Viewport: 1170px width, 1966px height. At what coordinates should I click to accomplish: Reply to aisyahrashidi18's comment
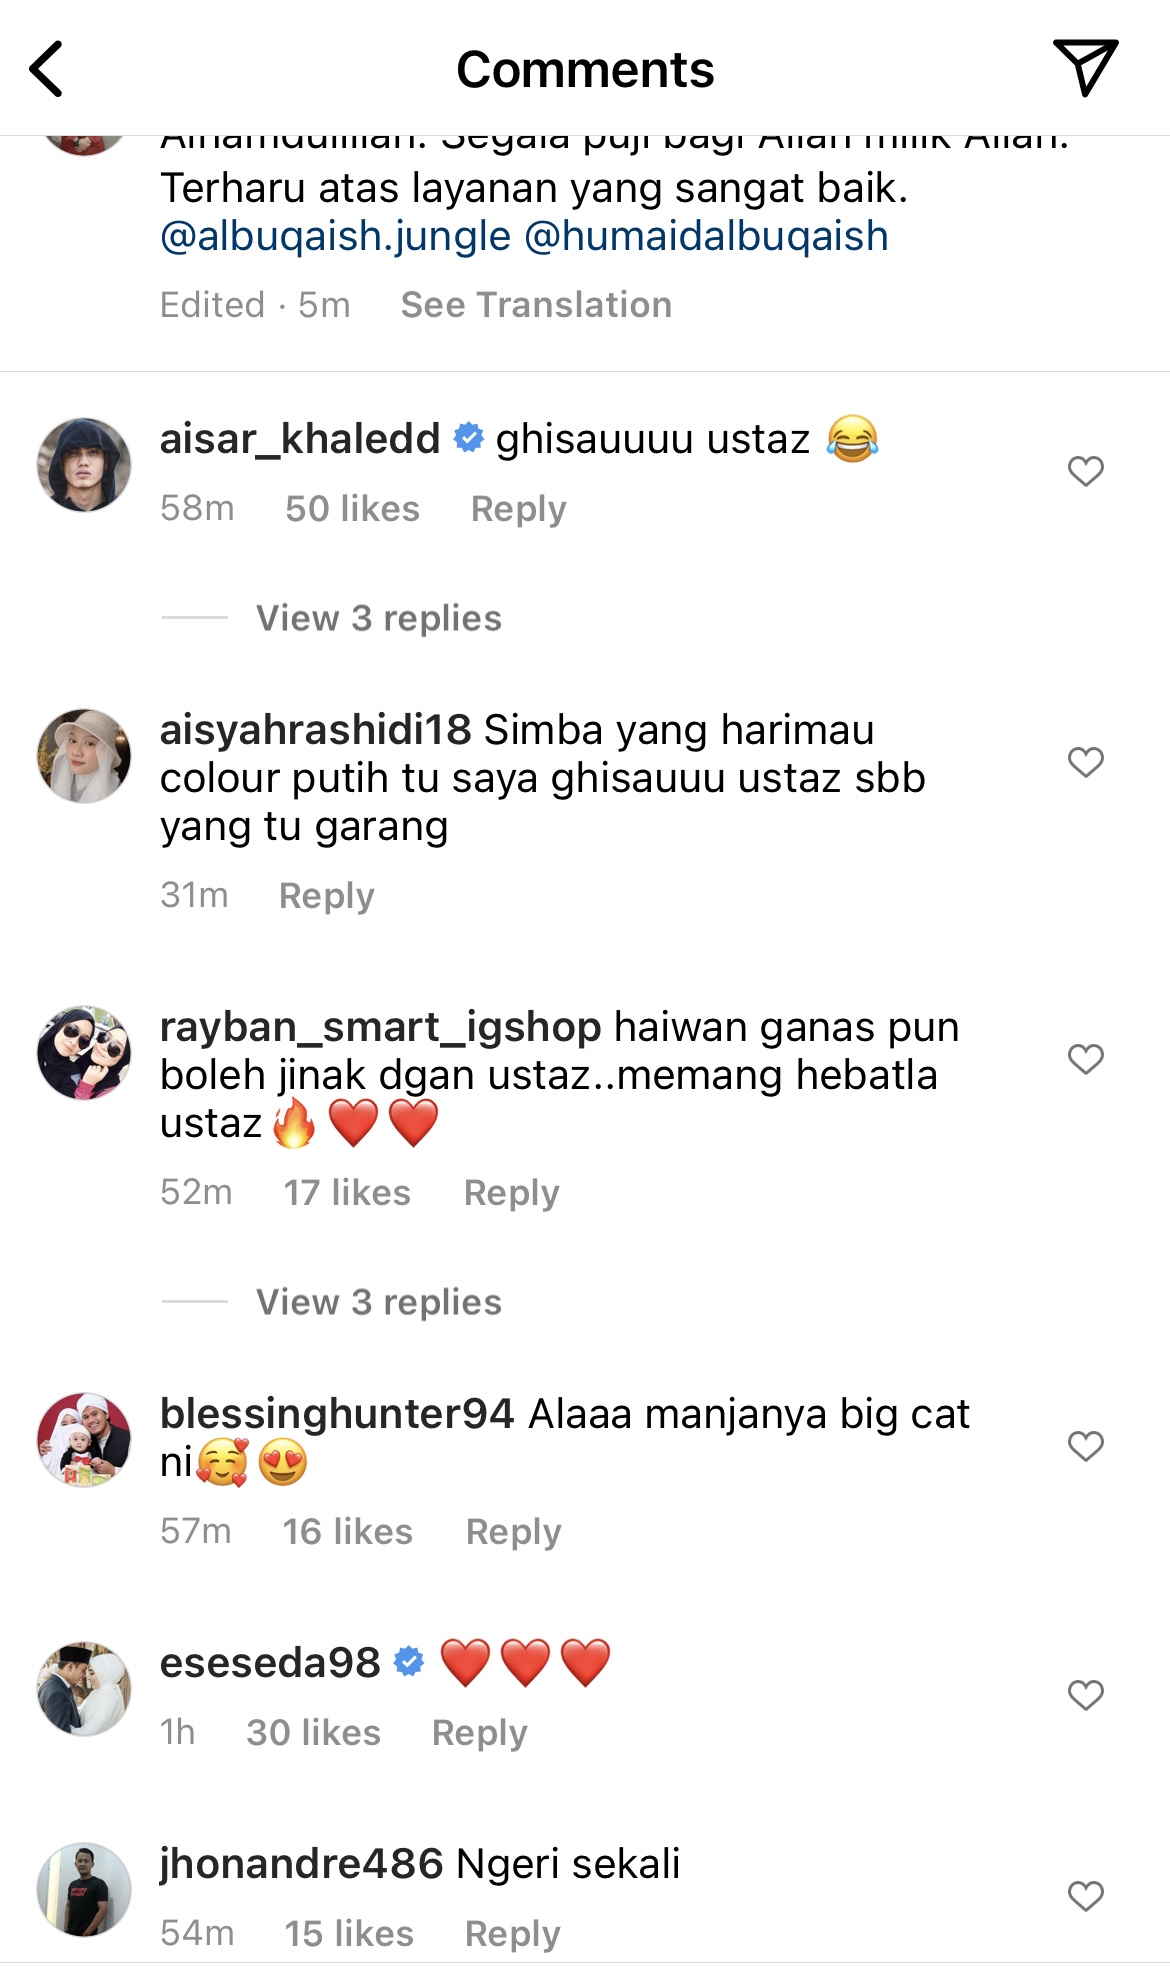coord(327,896)
